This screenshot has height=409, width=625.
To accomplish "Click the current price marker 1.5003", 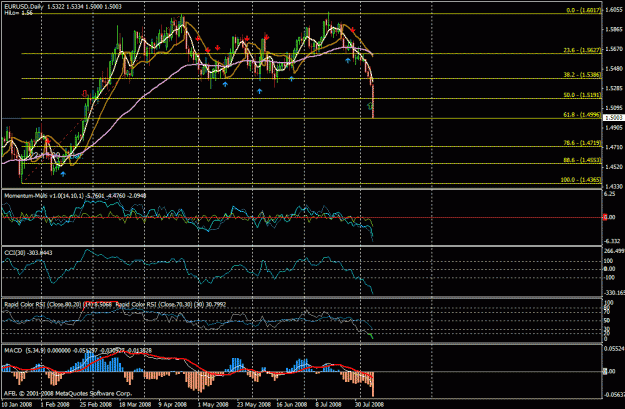I will [x=614, y=118].
